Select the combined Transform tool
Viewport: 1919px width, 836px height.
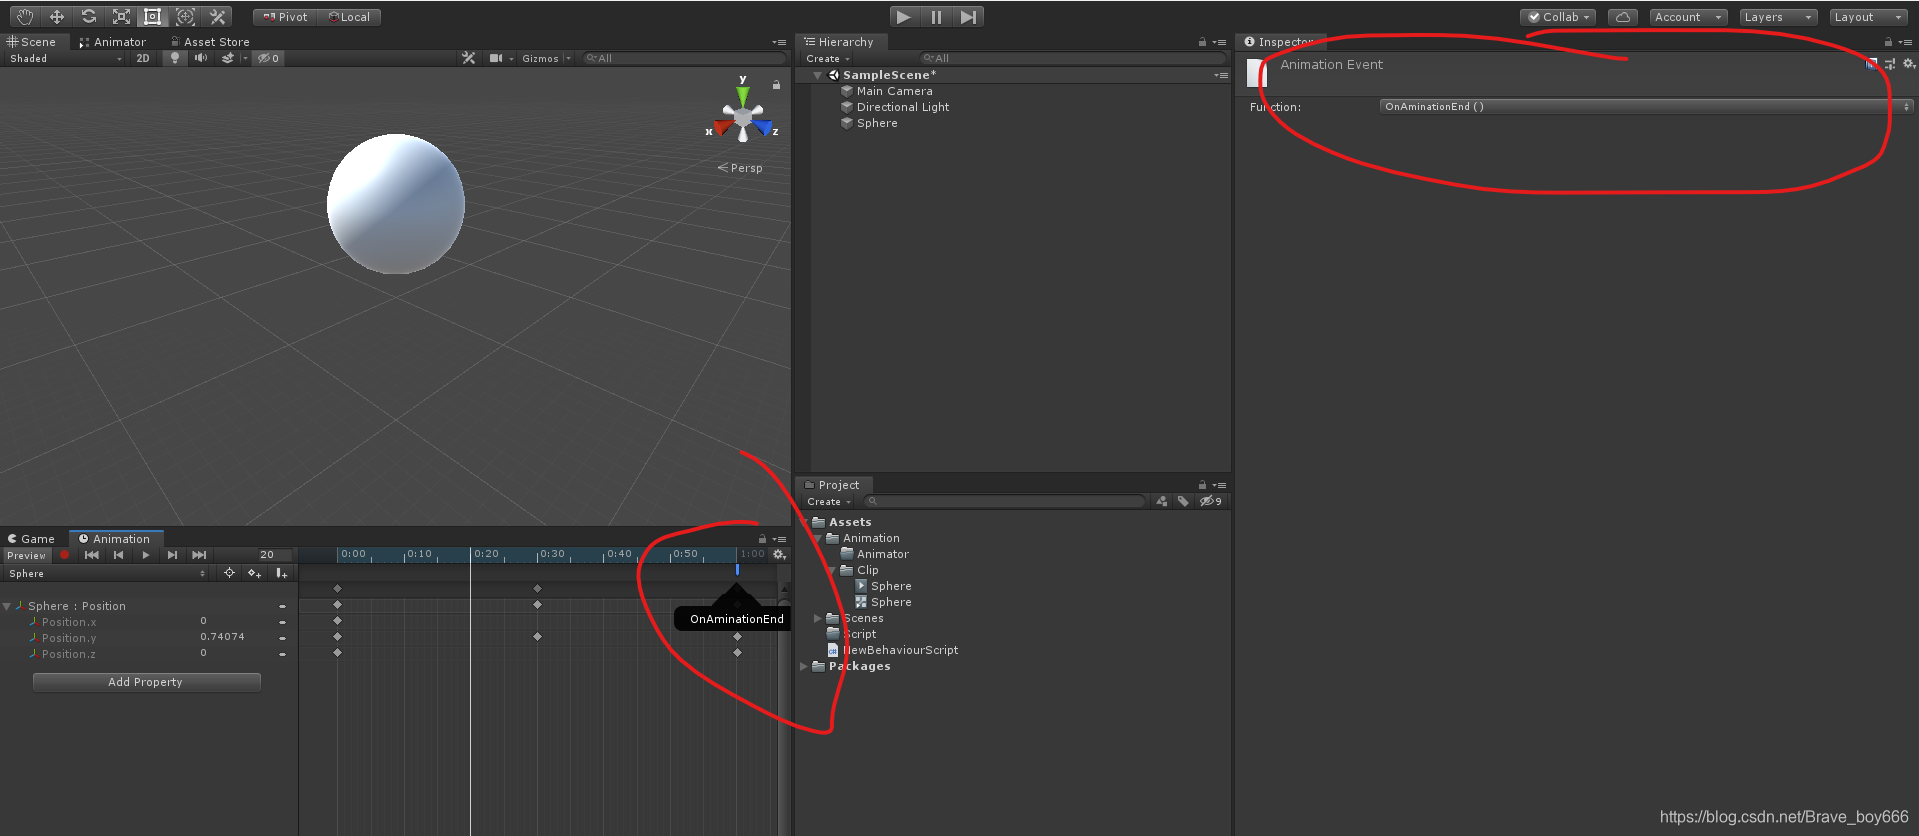185,17
